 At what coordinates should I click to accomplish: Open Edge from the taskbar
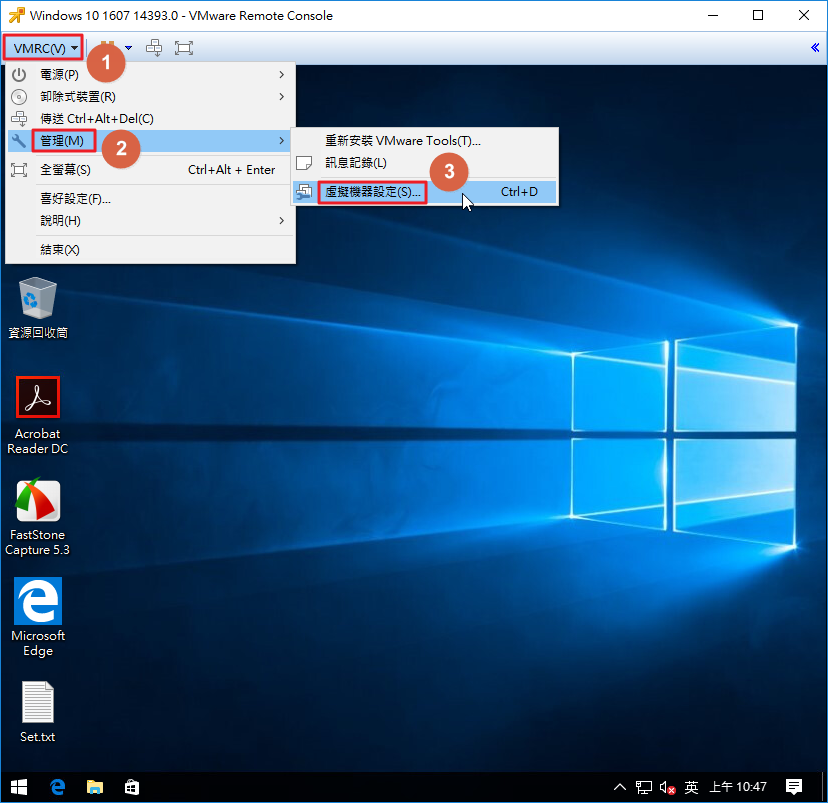click(57, 787)
